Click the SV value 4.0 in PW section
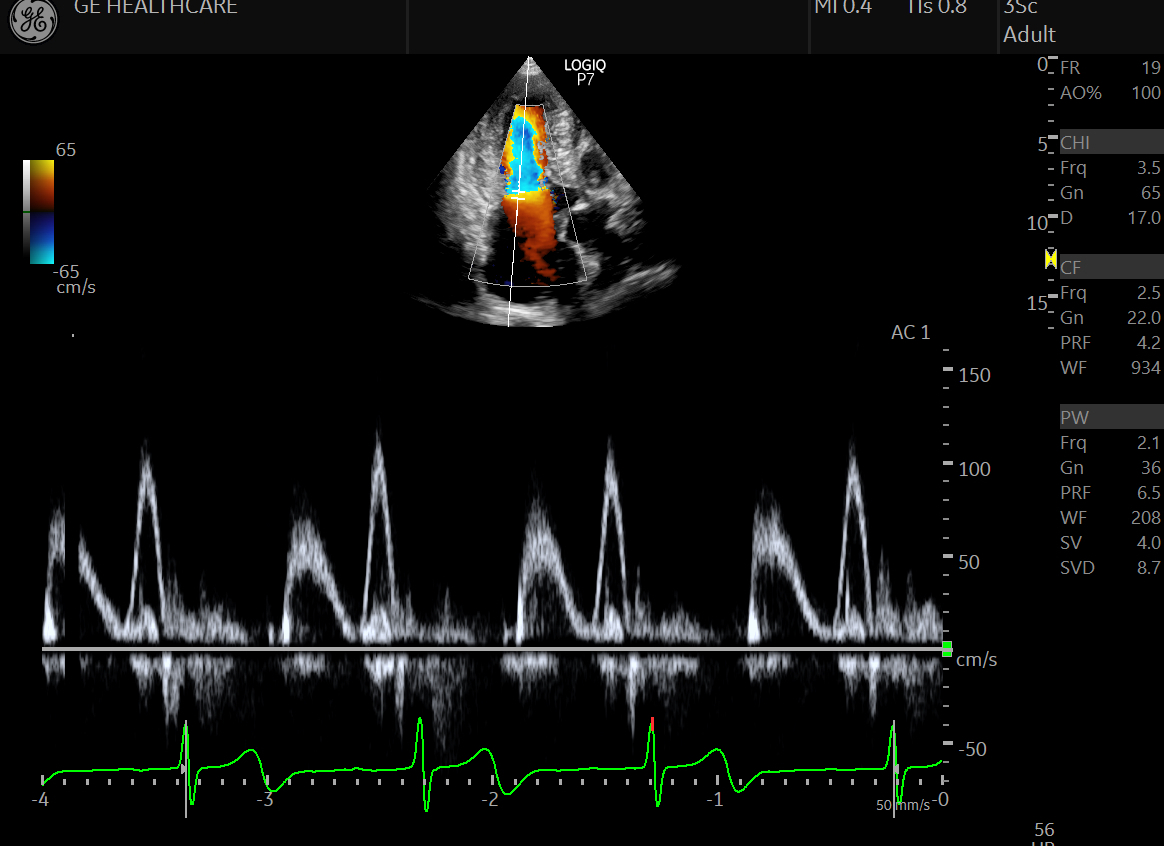 [x=1148, y=543]
